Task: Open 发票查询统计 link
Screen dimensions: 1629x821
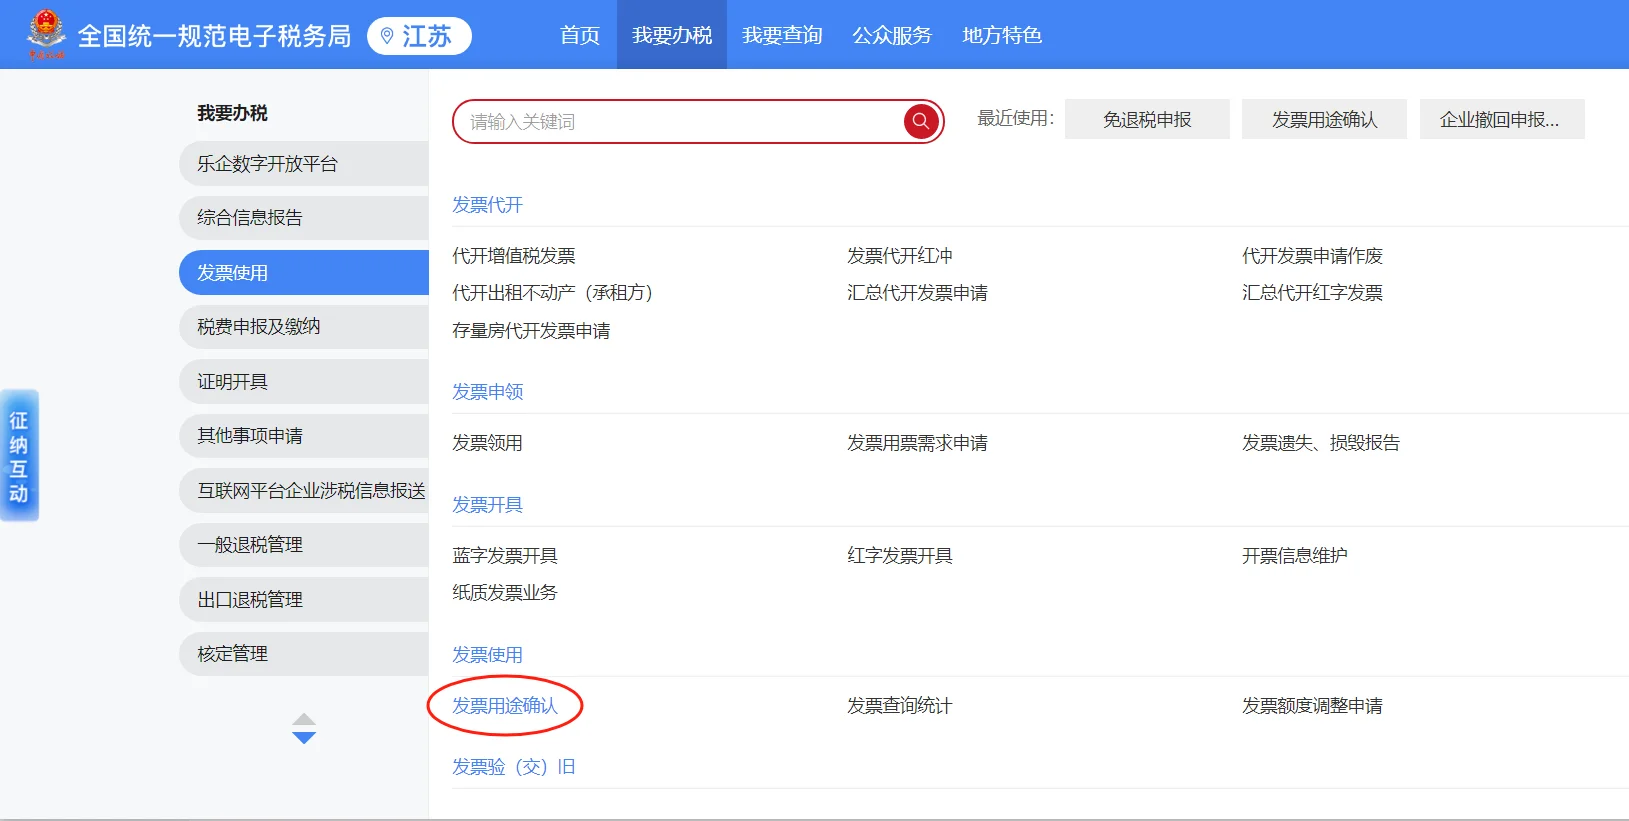Action: (900, 706)
